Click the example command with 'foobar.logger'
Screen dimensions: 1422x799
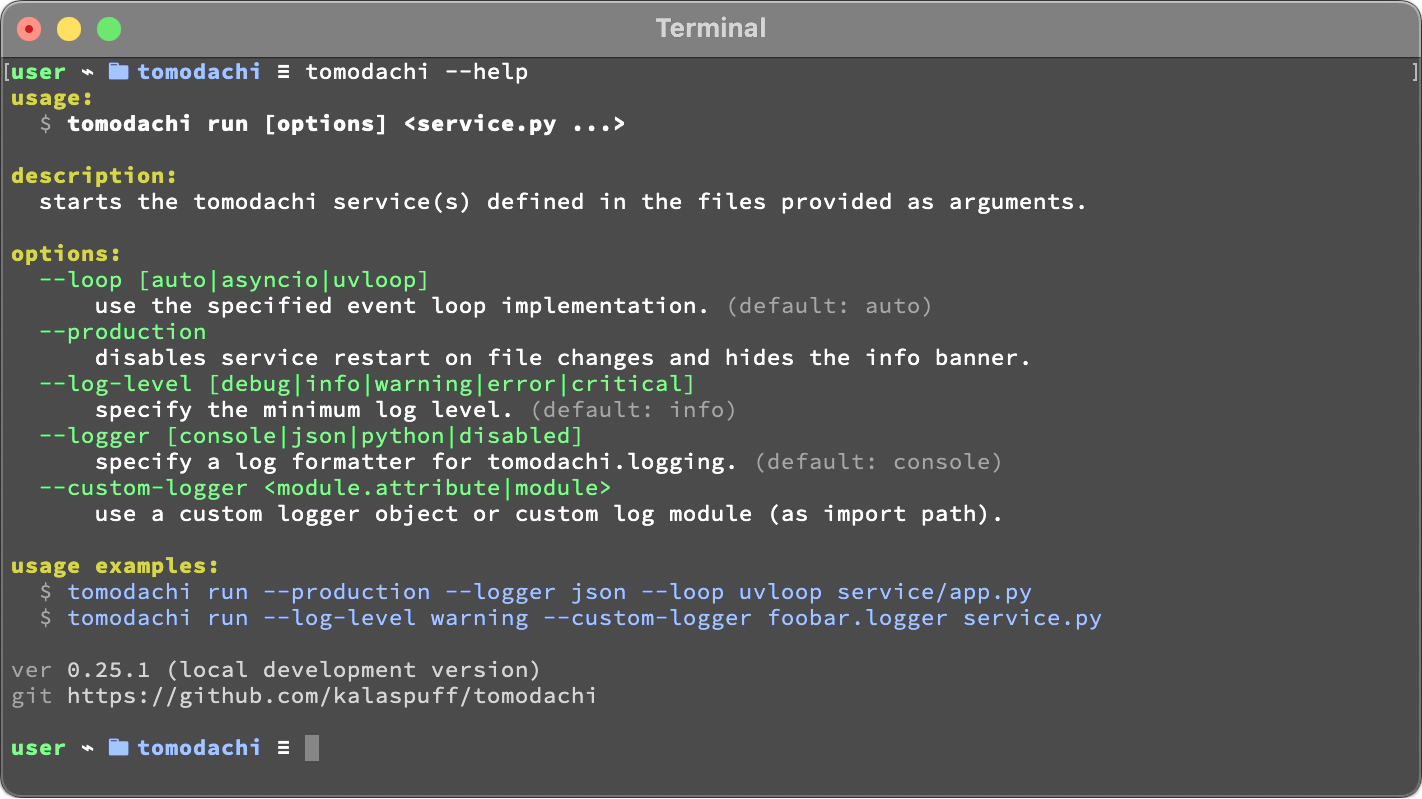click(x=584, y=618)
